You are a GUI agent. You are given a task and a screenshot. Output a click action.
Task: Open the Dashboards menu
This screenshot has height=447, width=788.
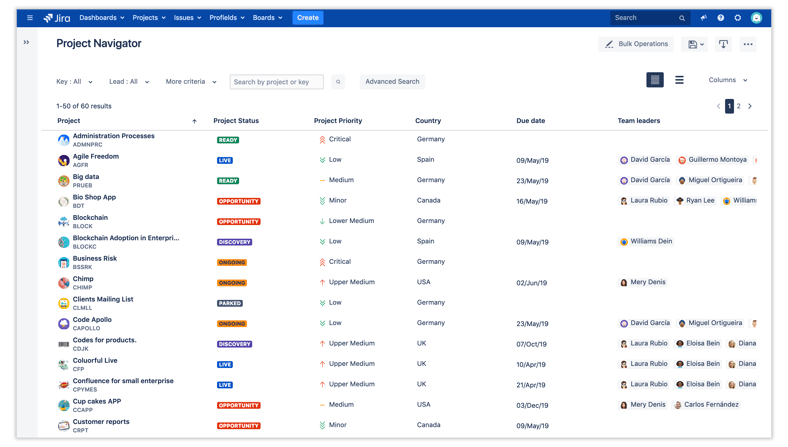click(x=102, y=18)
